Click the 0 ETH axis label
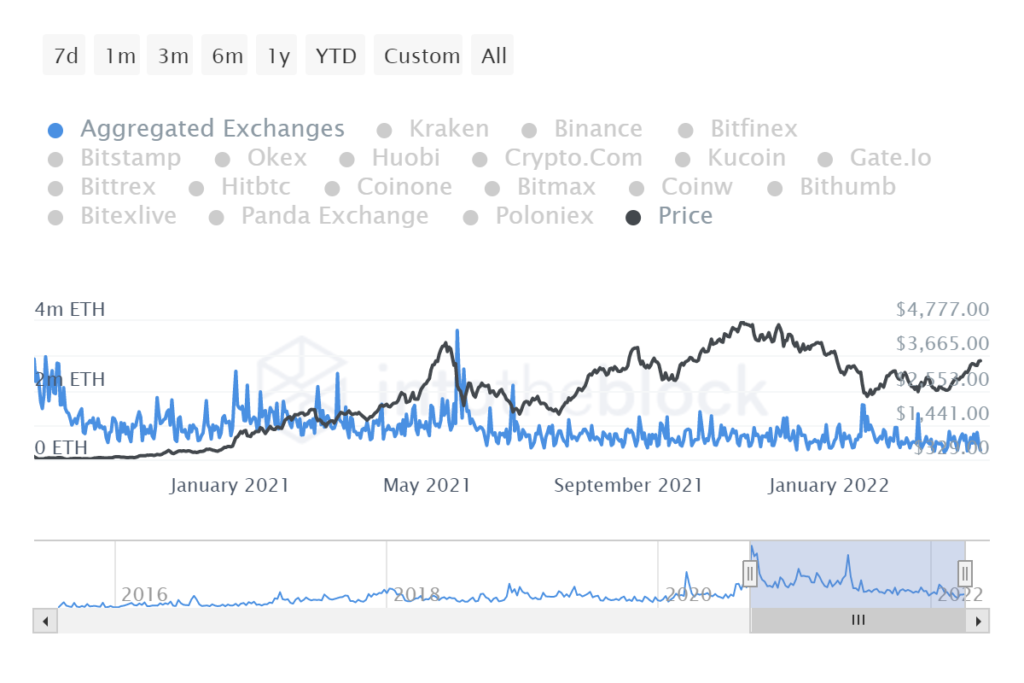Screen dimensions: 1024x683 pyautogui.click(x=61, y=447)
